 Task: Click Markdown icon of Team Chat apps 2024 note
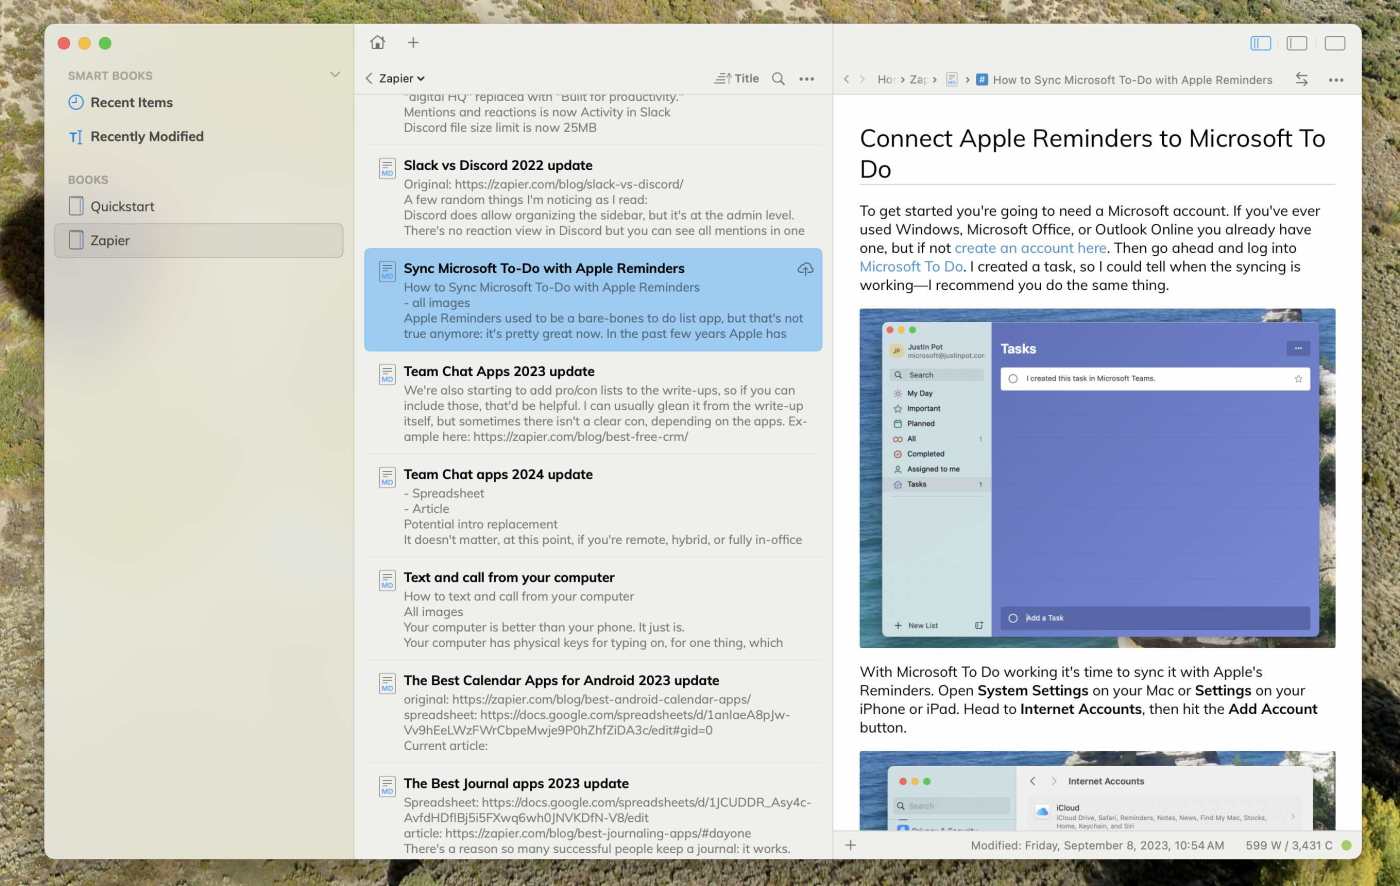point(387,477)
